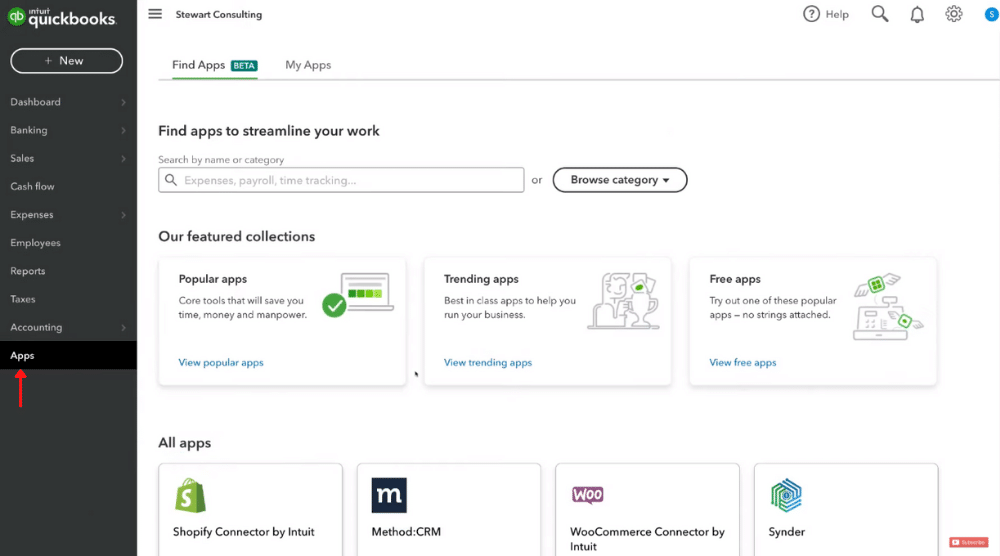Image resolution: width=1000 pixels, height=556 pixels.
Task: Open Banking in sidebar
Action: (x=29, y=130)
